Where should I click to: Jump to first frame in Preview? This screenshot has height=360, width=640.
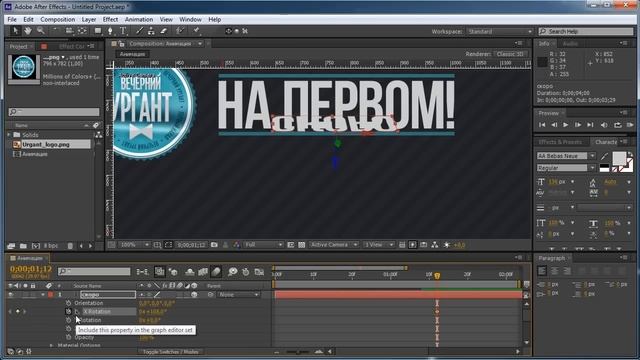[x=542, y=125]
